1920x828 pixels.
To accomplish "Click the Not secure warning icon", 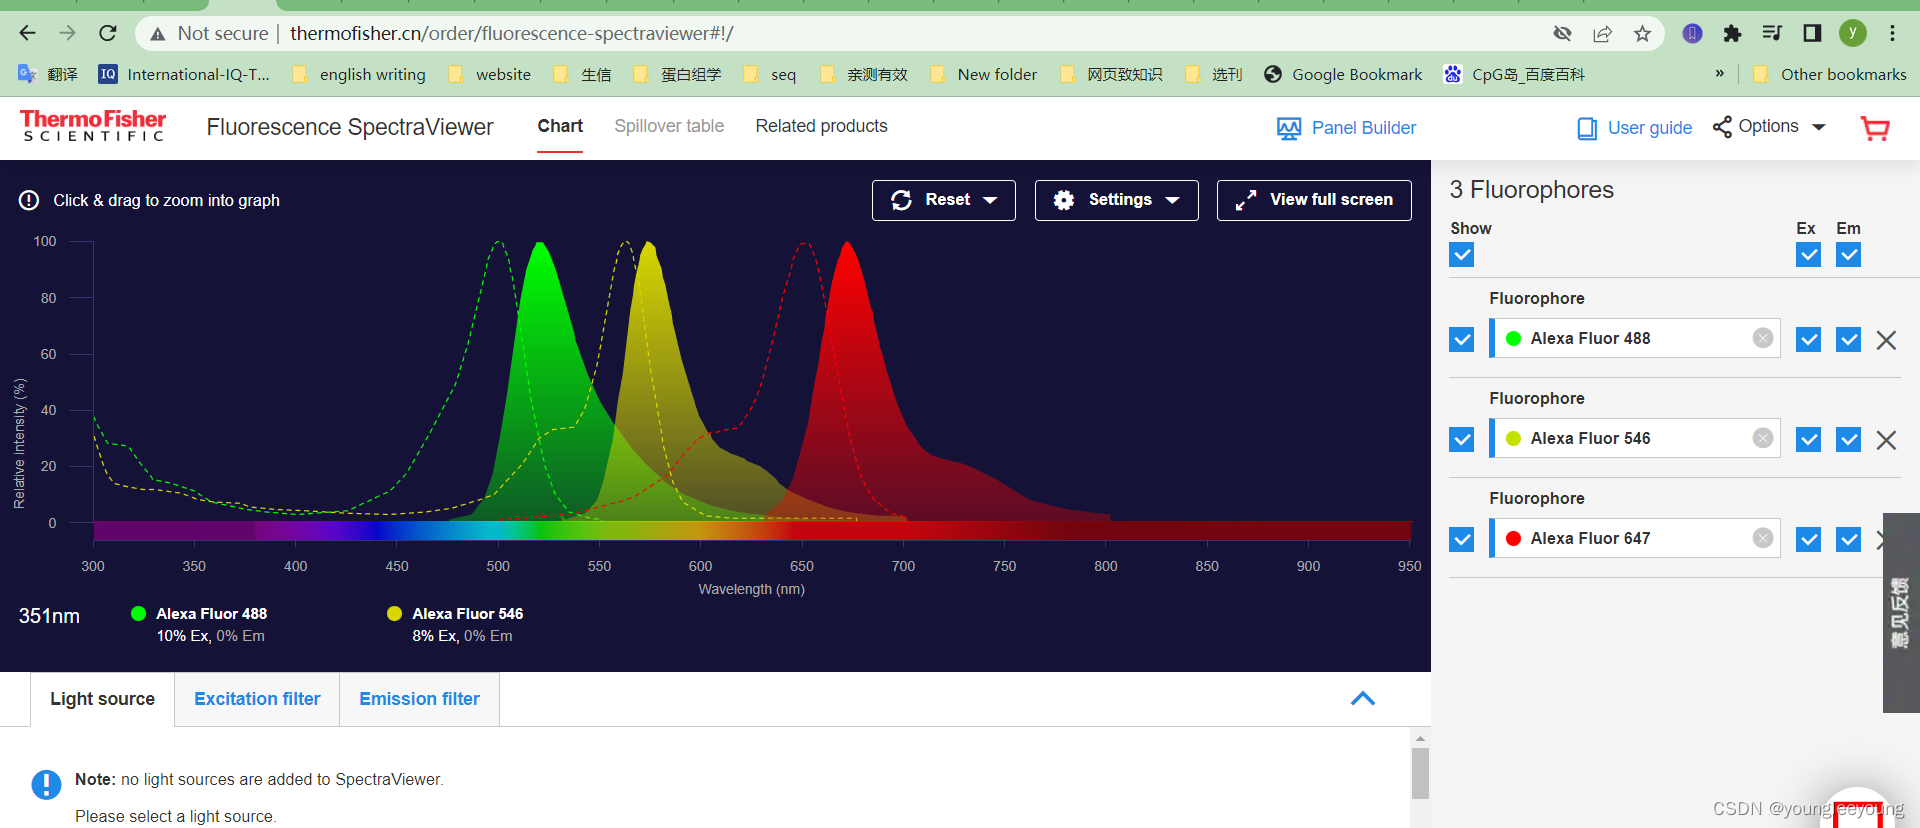I will pyautogui.click(x=157, y=34).
